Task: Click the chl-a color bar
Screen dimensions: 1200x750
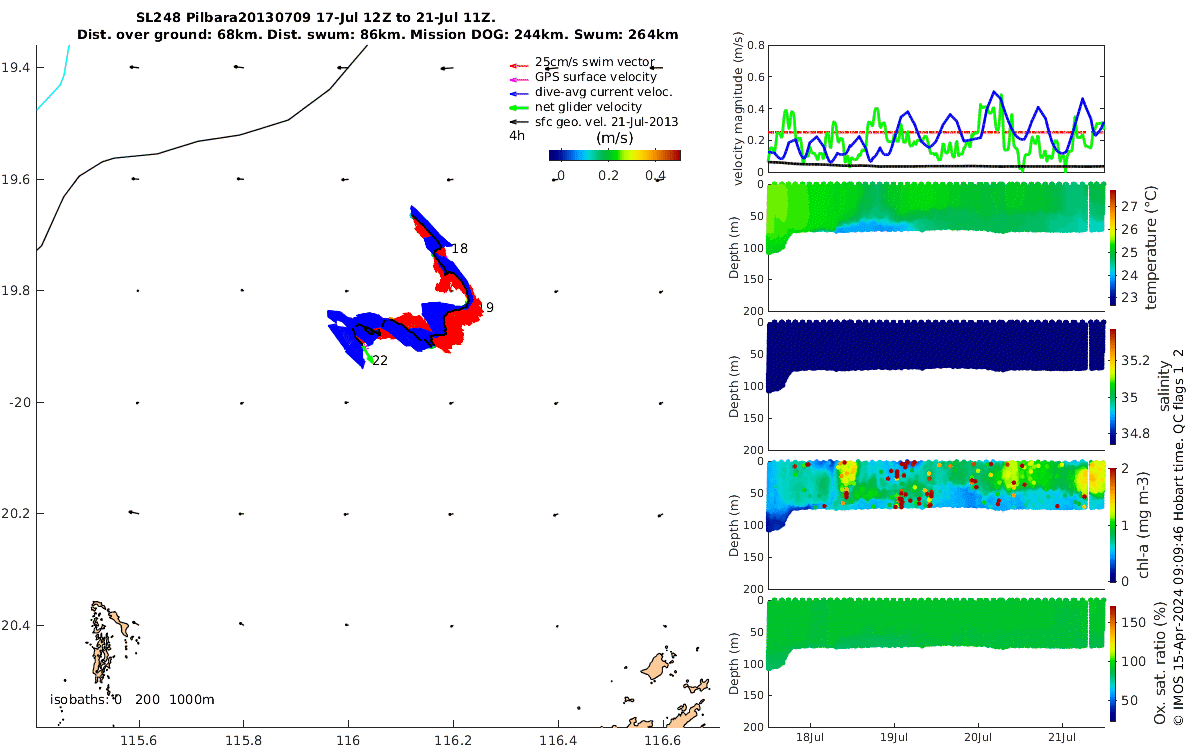Action: click(1113, 524)
